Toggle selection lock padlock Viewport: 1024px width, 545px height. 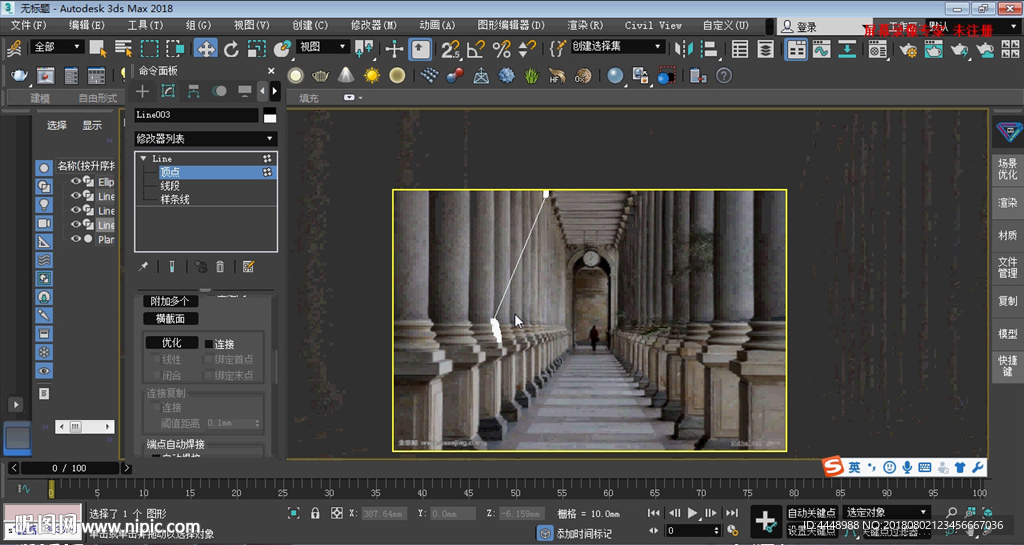pos(315,513)
